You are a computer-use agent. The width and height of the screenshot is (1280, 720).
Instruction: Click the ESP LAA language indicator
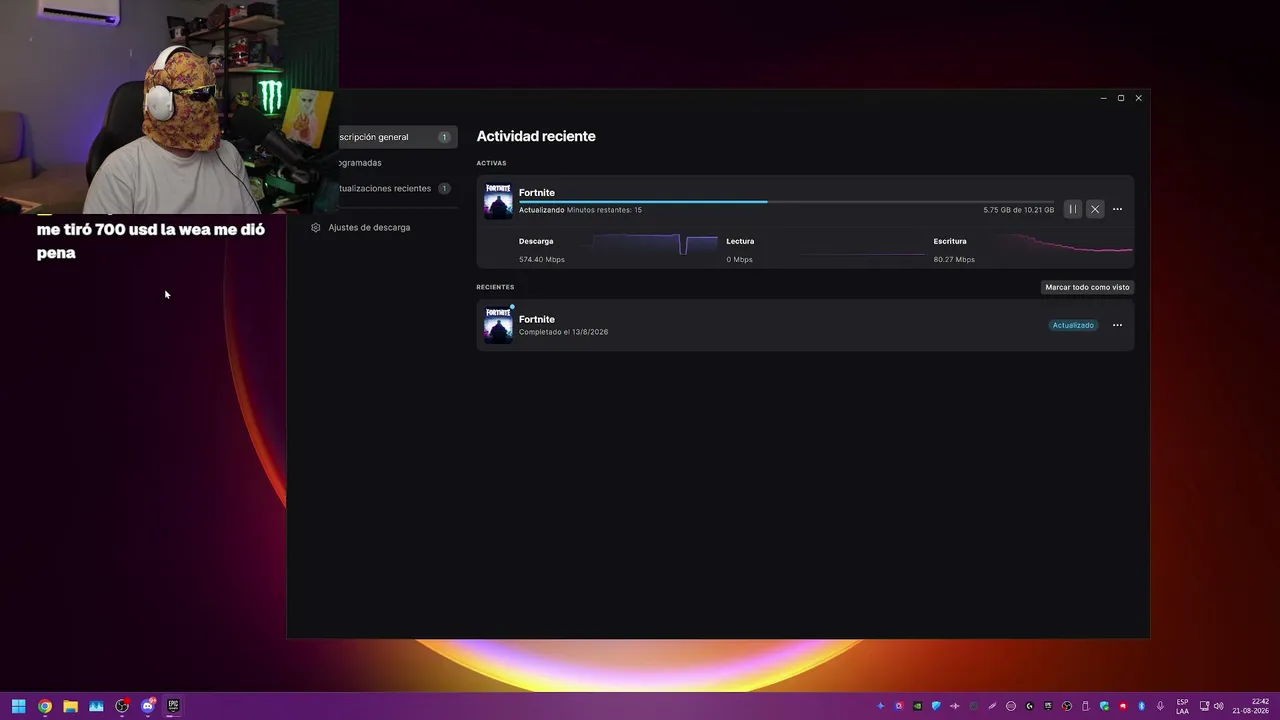(x=1182, y=706)
